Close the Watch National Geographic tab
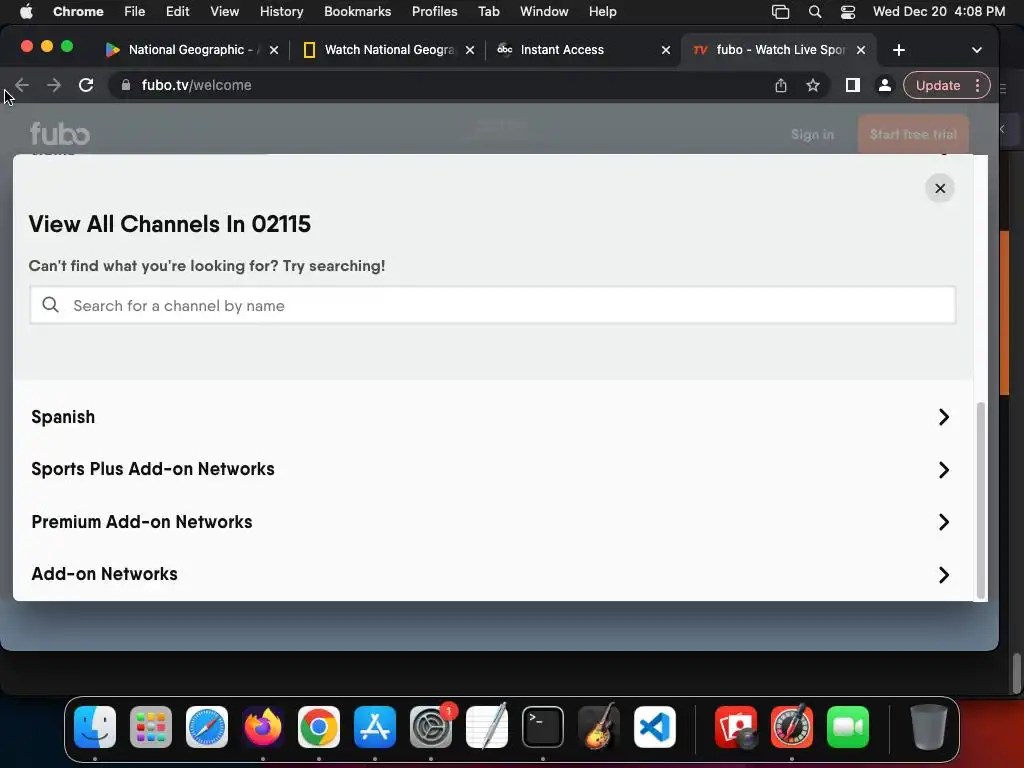This screenshot has width=1024, height=768. [x=470, y=50]
